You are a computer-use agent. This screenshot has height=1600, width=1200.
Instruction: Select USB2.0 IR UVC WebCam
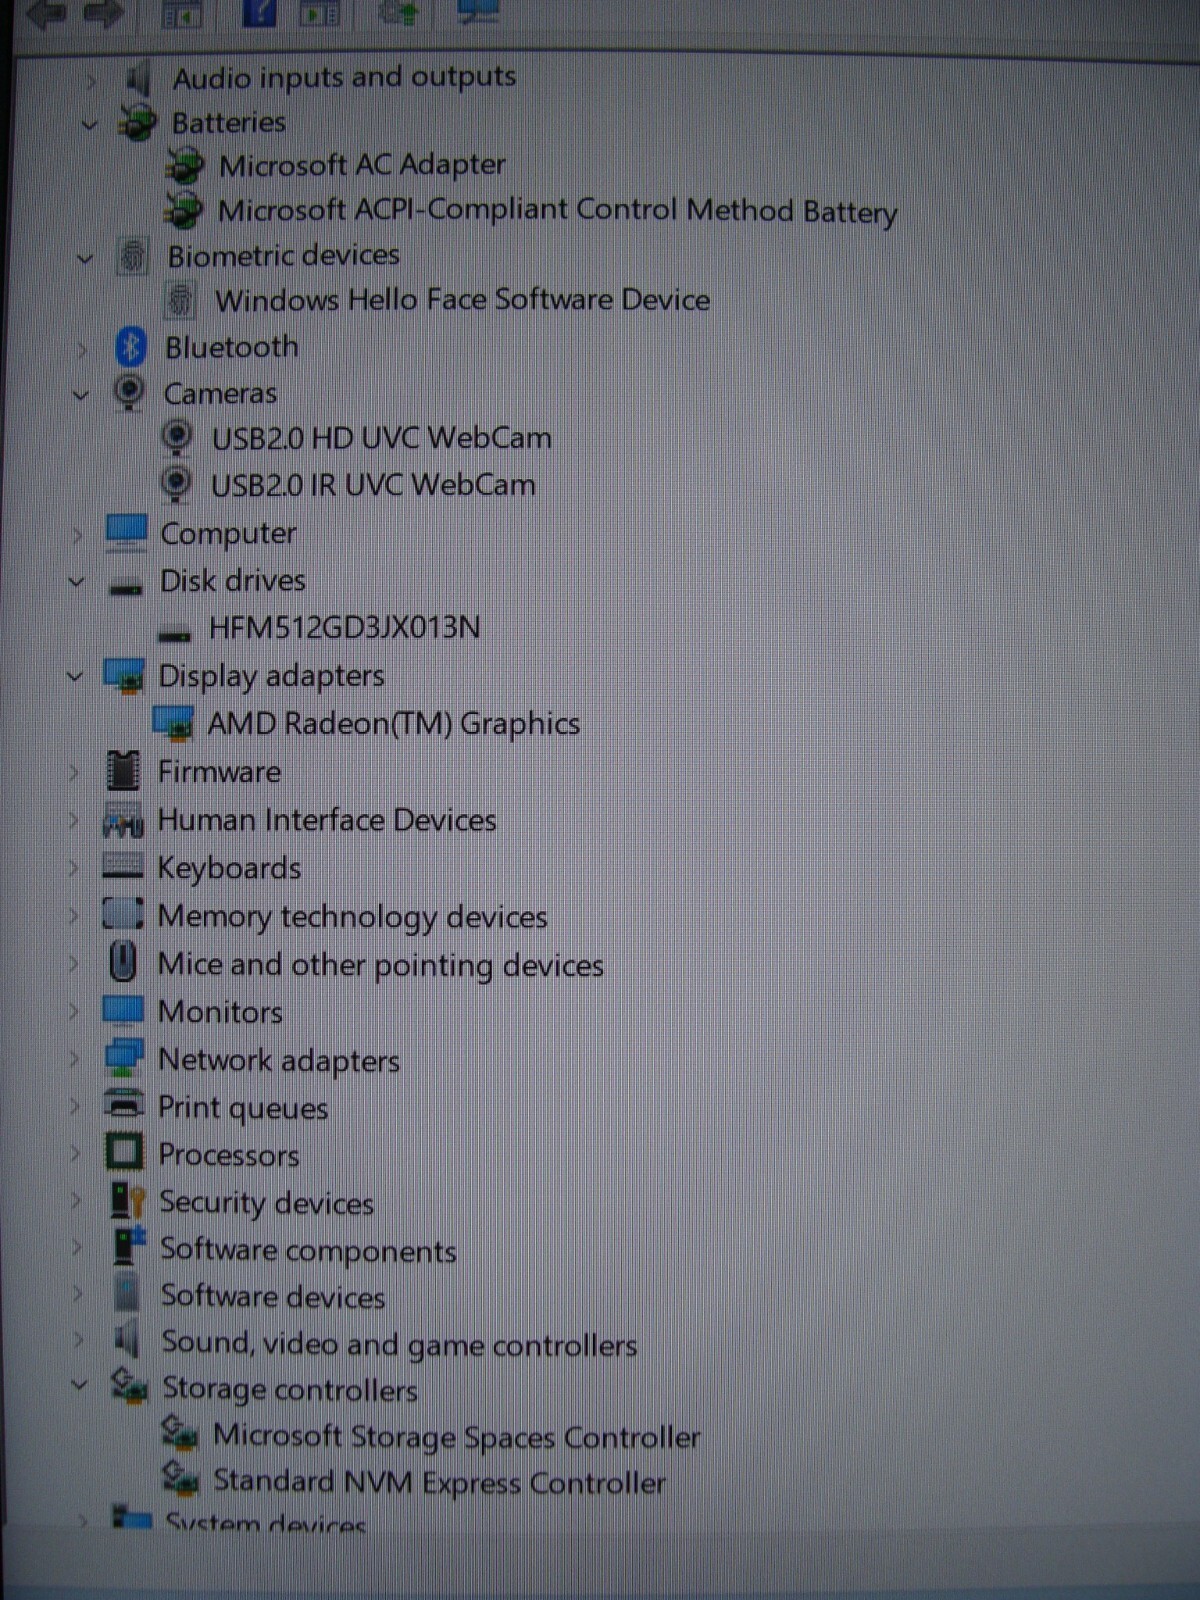tap(373, 485)
